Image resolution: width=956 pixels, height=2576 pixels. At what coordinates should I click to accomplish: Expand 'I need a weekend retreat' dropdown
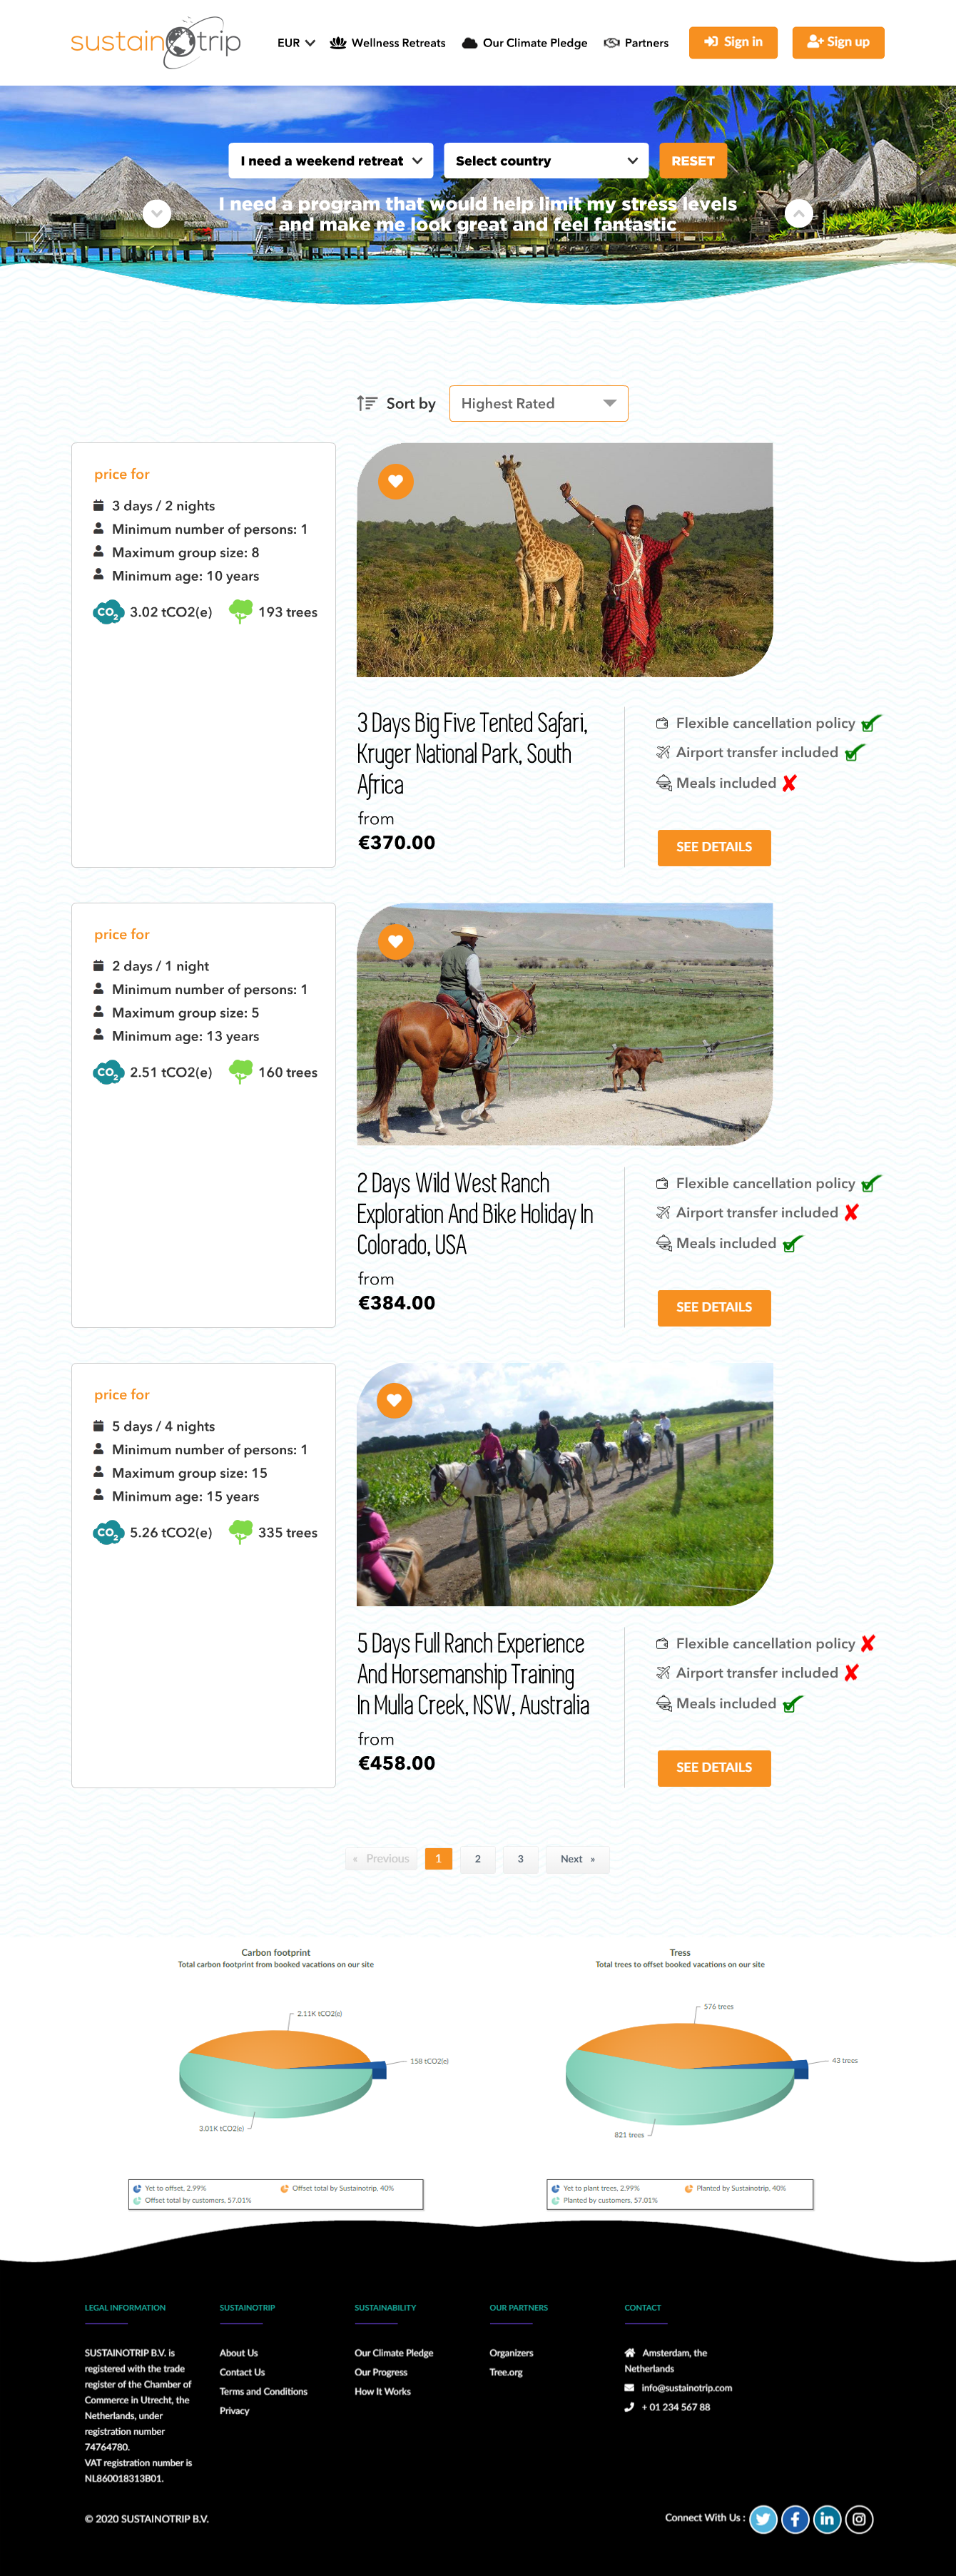pos(331,161)
